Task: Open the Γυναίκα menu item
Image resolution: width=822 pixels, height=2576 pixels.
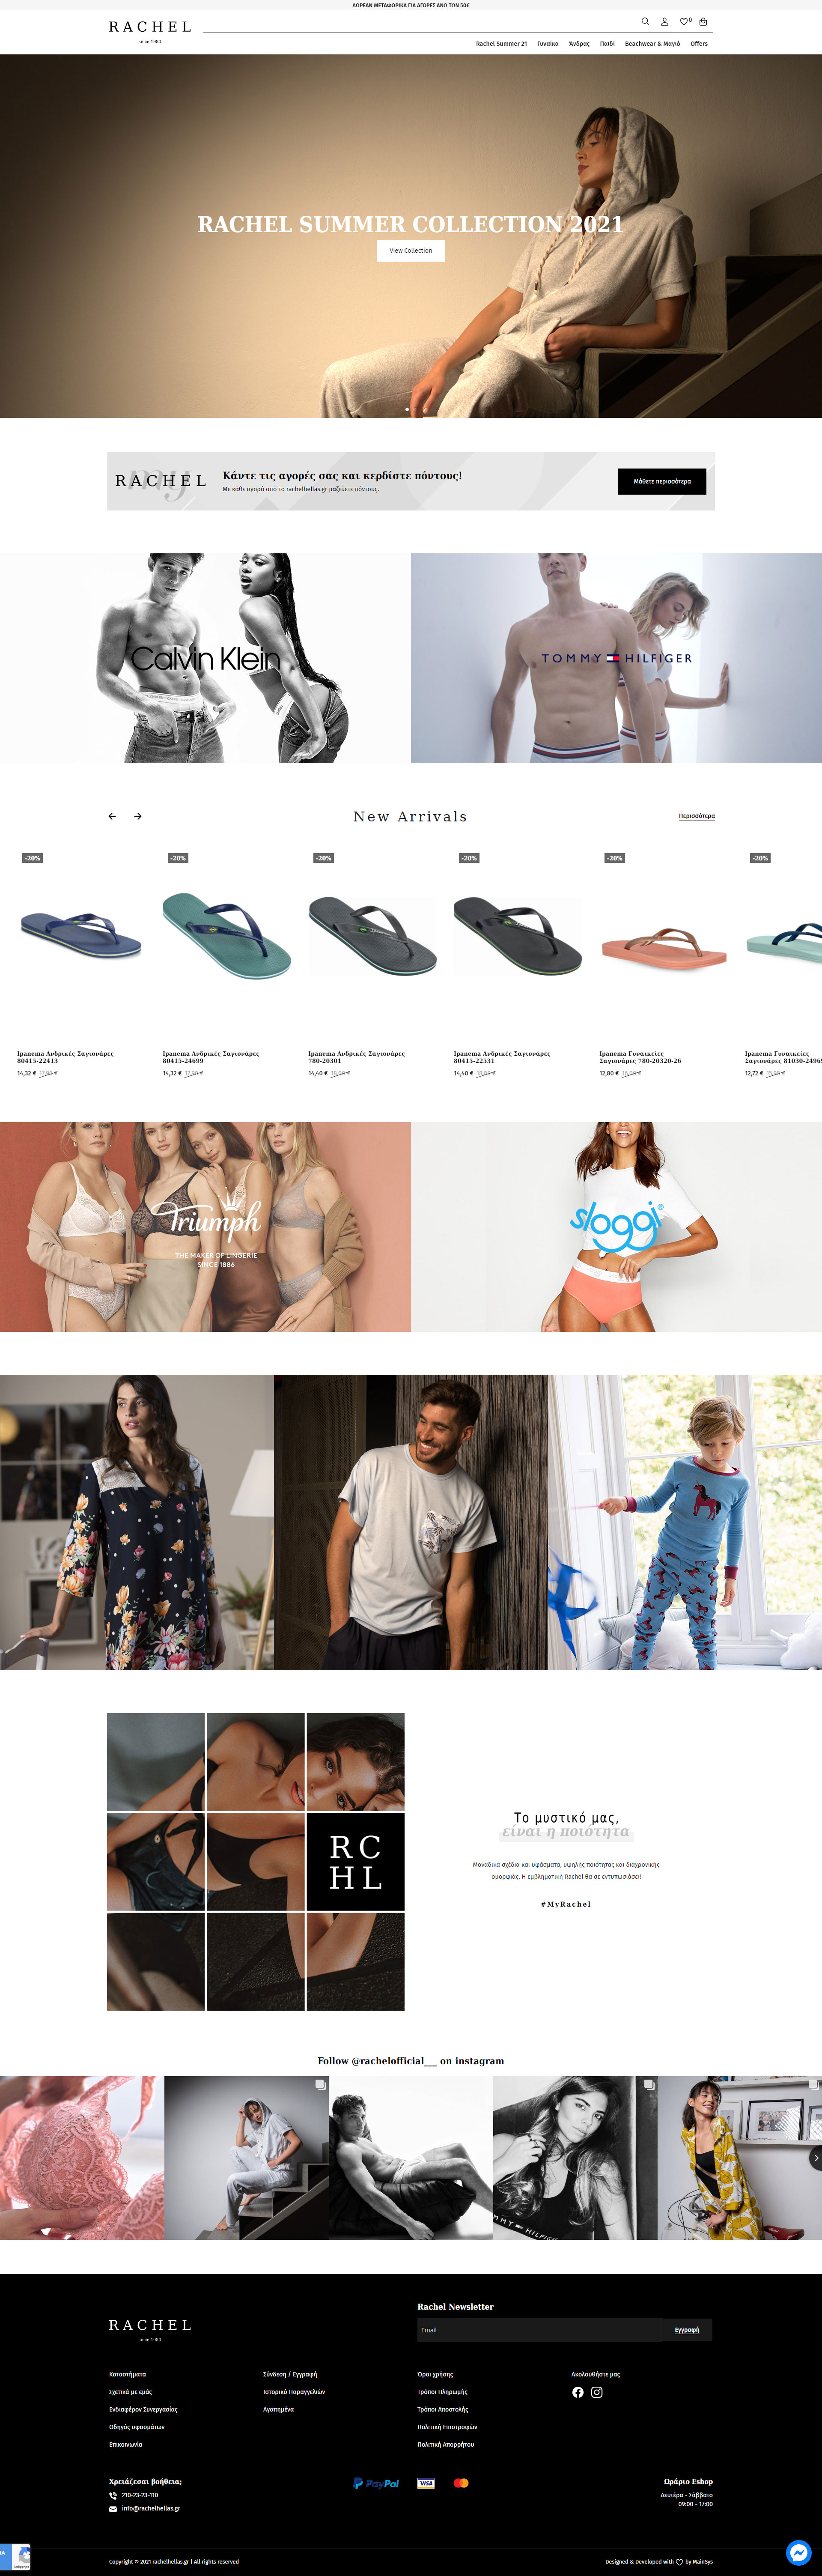Action: pyautogui.click(x=548, y=44)
